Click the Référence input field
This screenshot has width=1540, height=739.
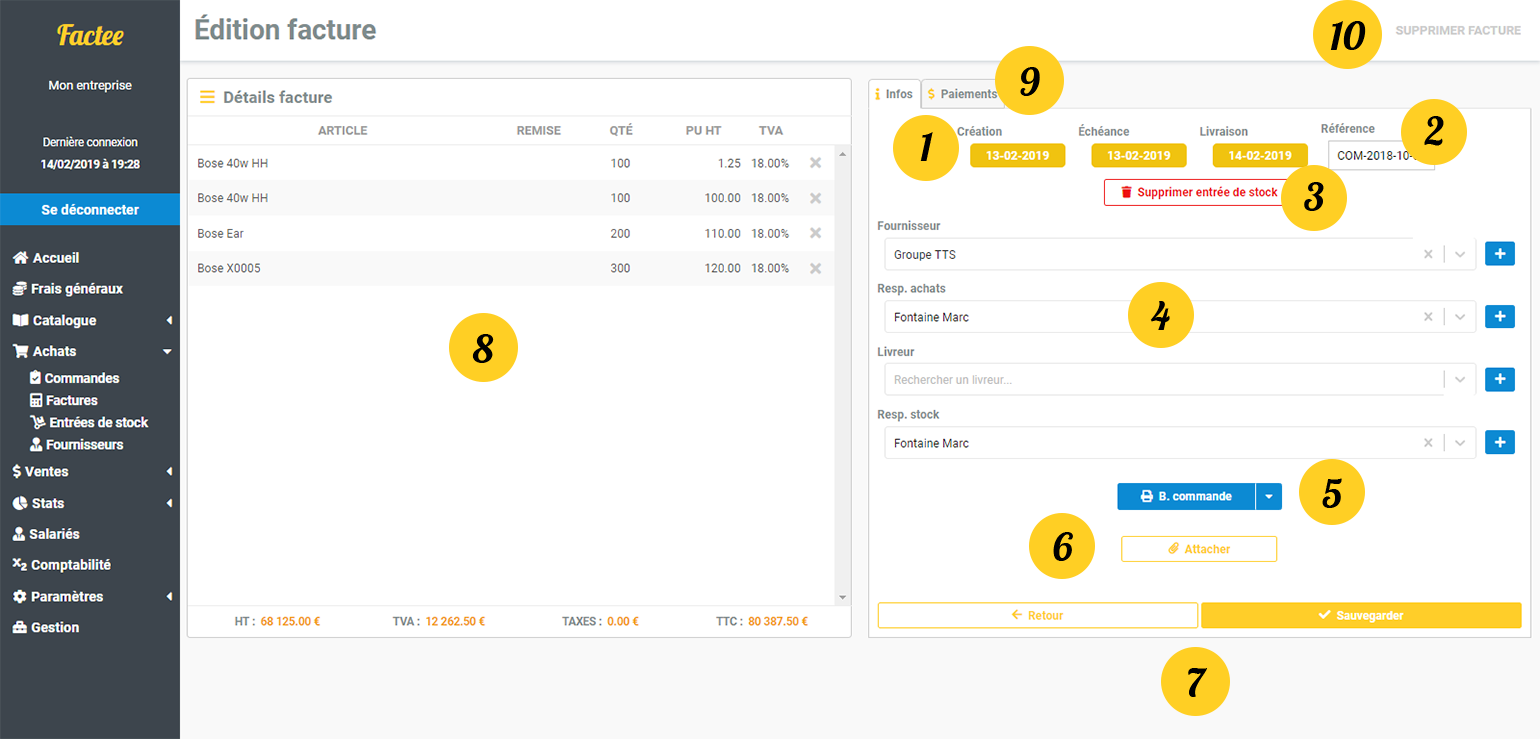coord(1380,156)
